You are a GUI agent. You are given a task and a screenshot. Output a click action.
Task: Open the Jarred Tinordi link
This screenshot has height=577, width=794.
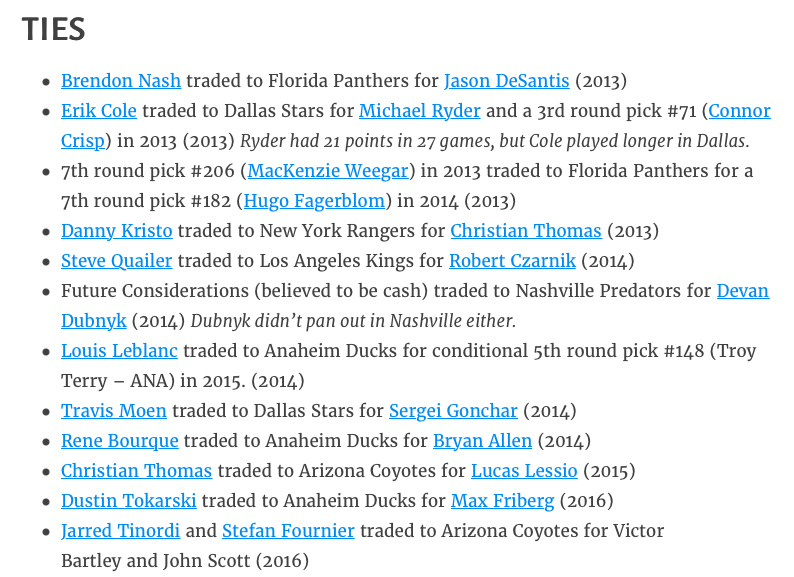pyautogui.click(x=120, y=531)
